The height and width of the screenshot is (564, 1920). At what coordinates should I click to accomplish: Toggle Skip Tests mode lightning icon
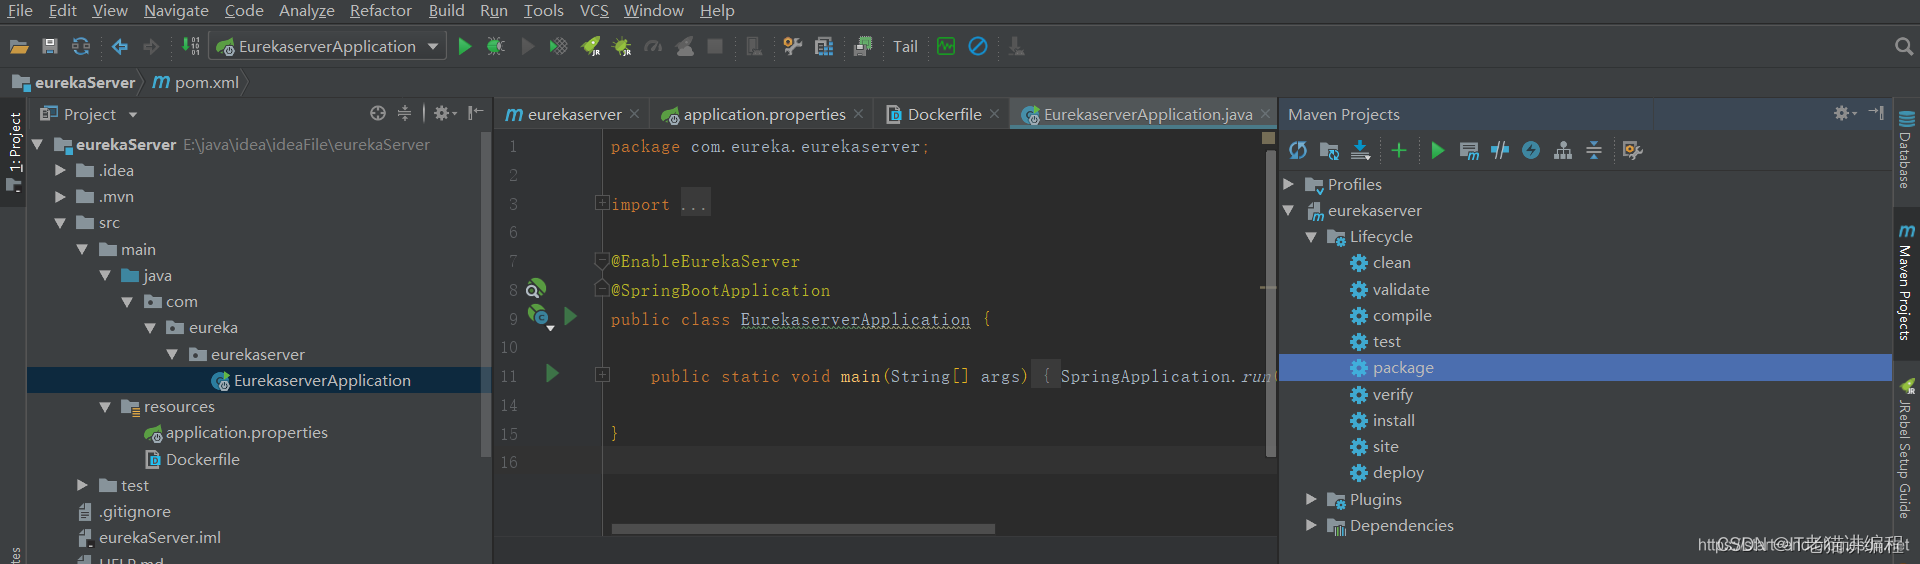[x=1531, y=150]
